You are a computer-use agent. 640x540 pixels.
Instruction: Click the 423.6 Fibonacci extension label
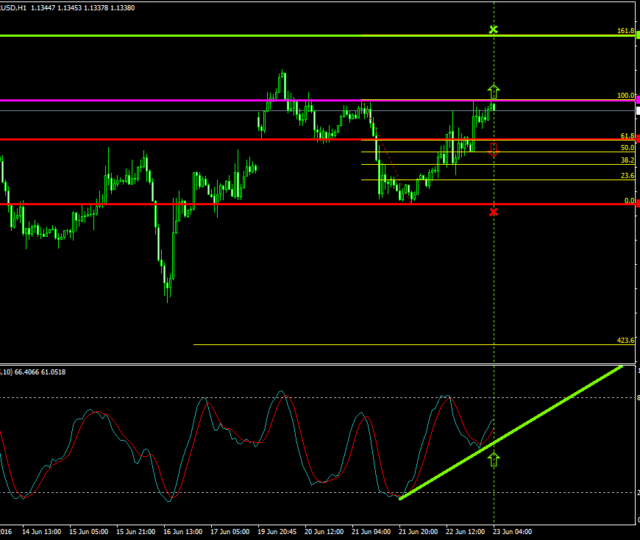[x=625, y=341]
